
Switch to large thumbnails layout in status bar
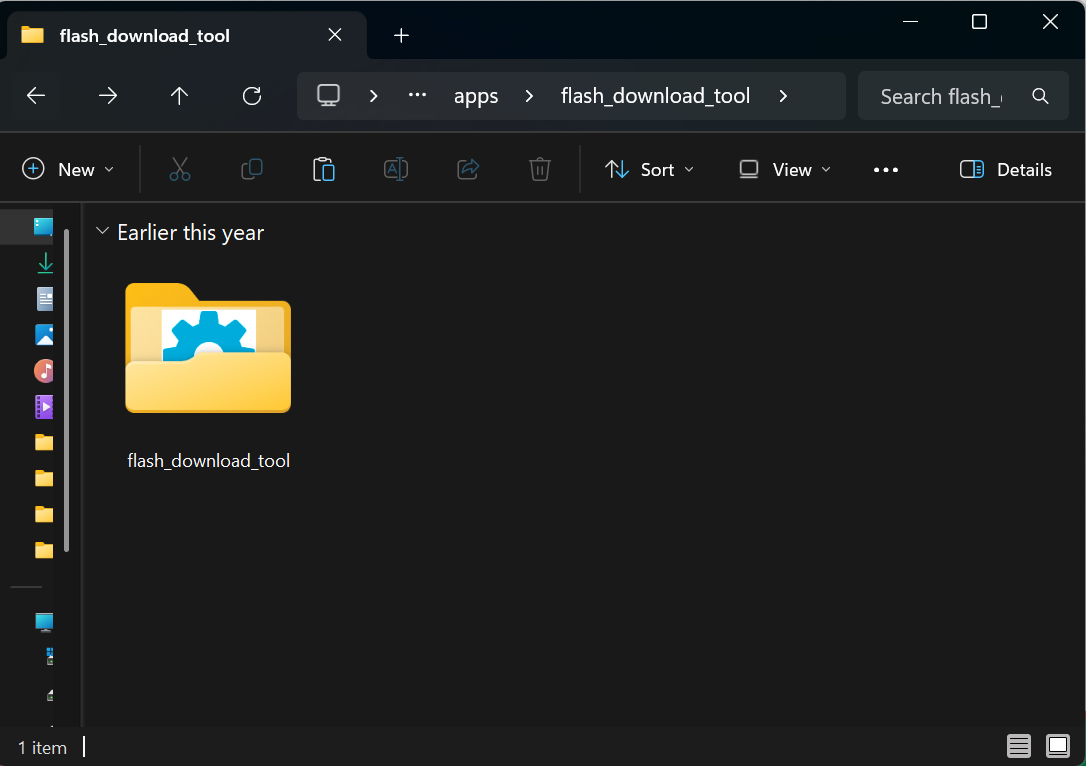coord(1057,746)
